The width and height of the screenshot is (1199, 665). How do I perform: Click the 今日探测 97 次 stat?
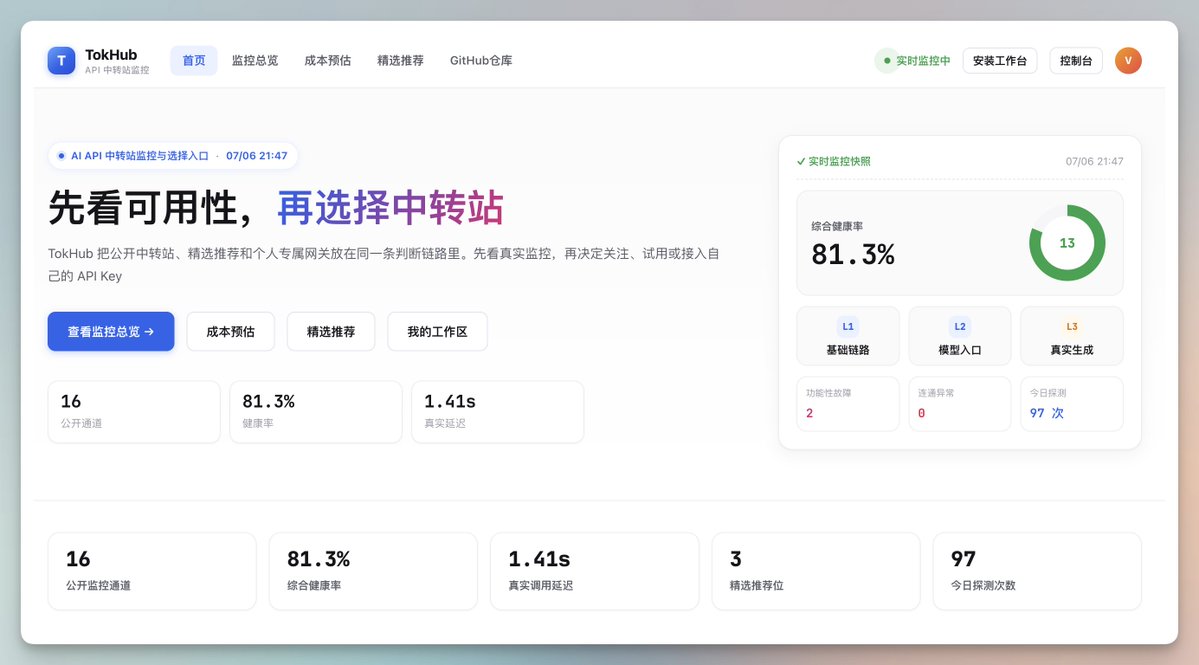1072,404
